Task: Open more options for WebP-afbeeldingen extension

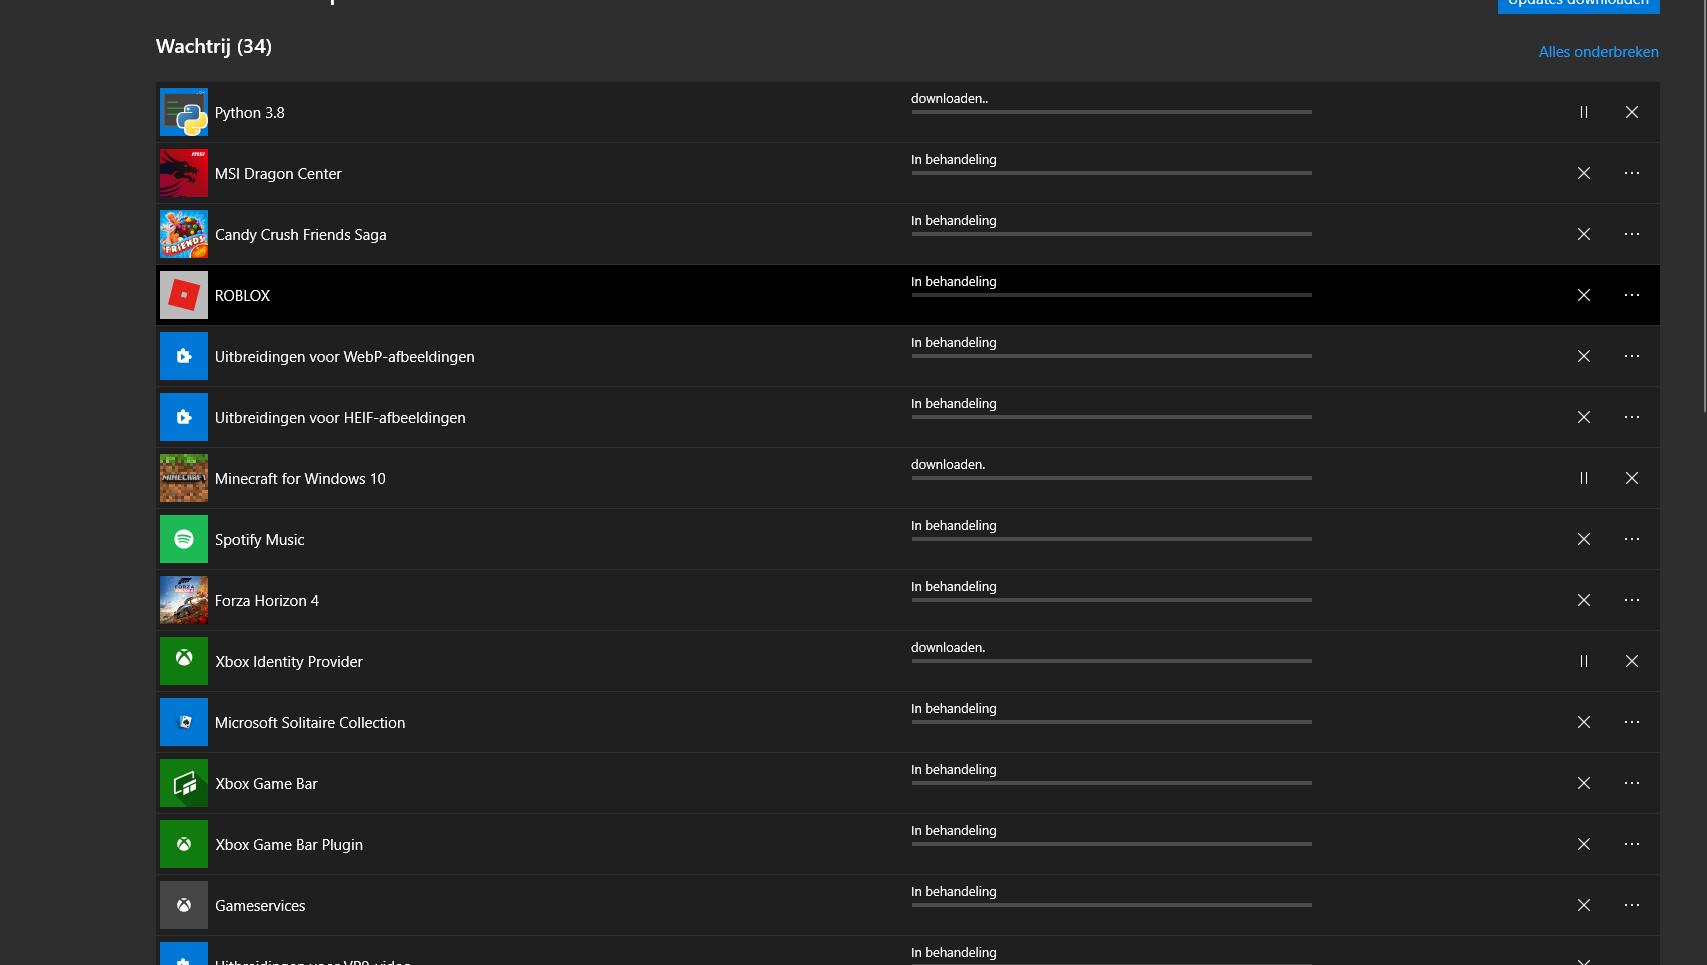Action: point(1632,356)
